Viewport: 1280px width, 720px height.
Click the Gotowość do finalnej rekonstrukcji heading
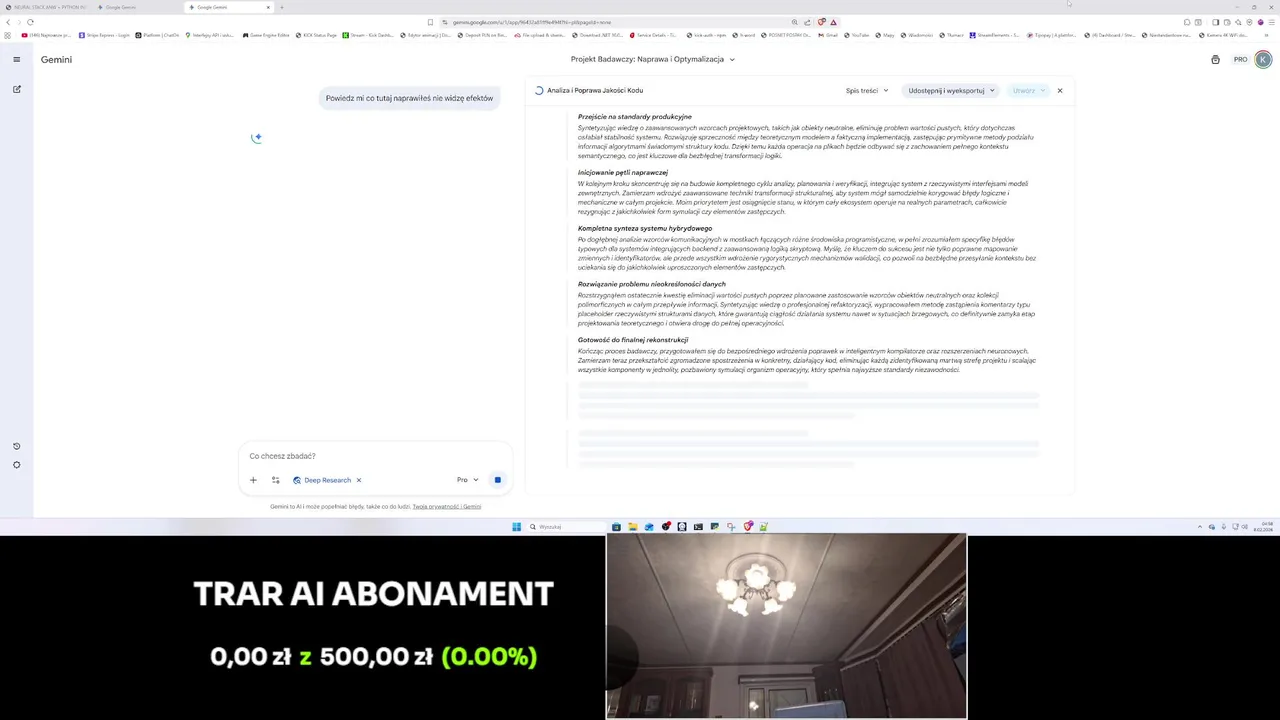point(632,340)
